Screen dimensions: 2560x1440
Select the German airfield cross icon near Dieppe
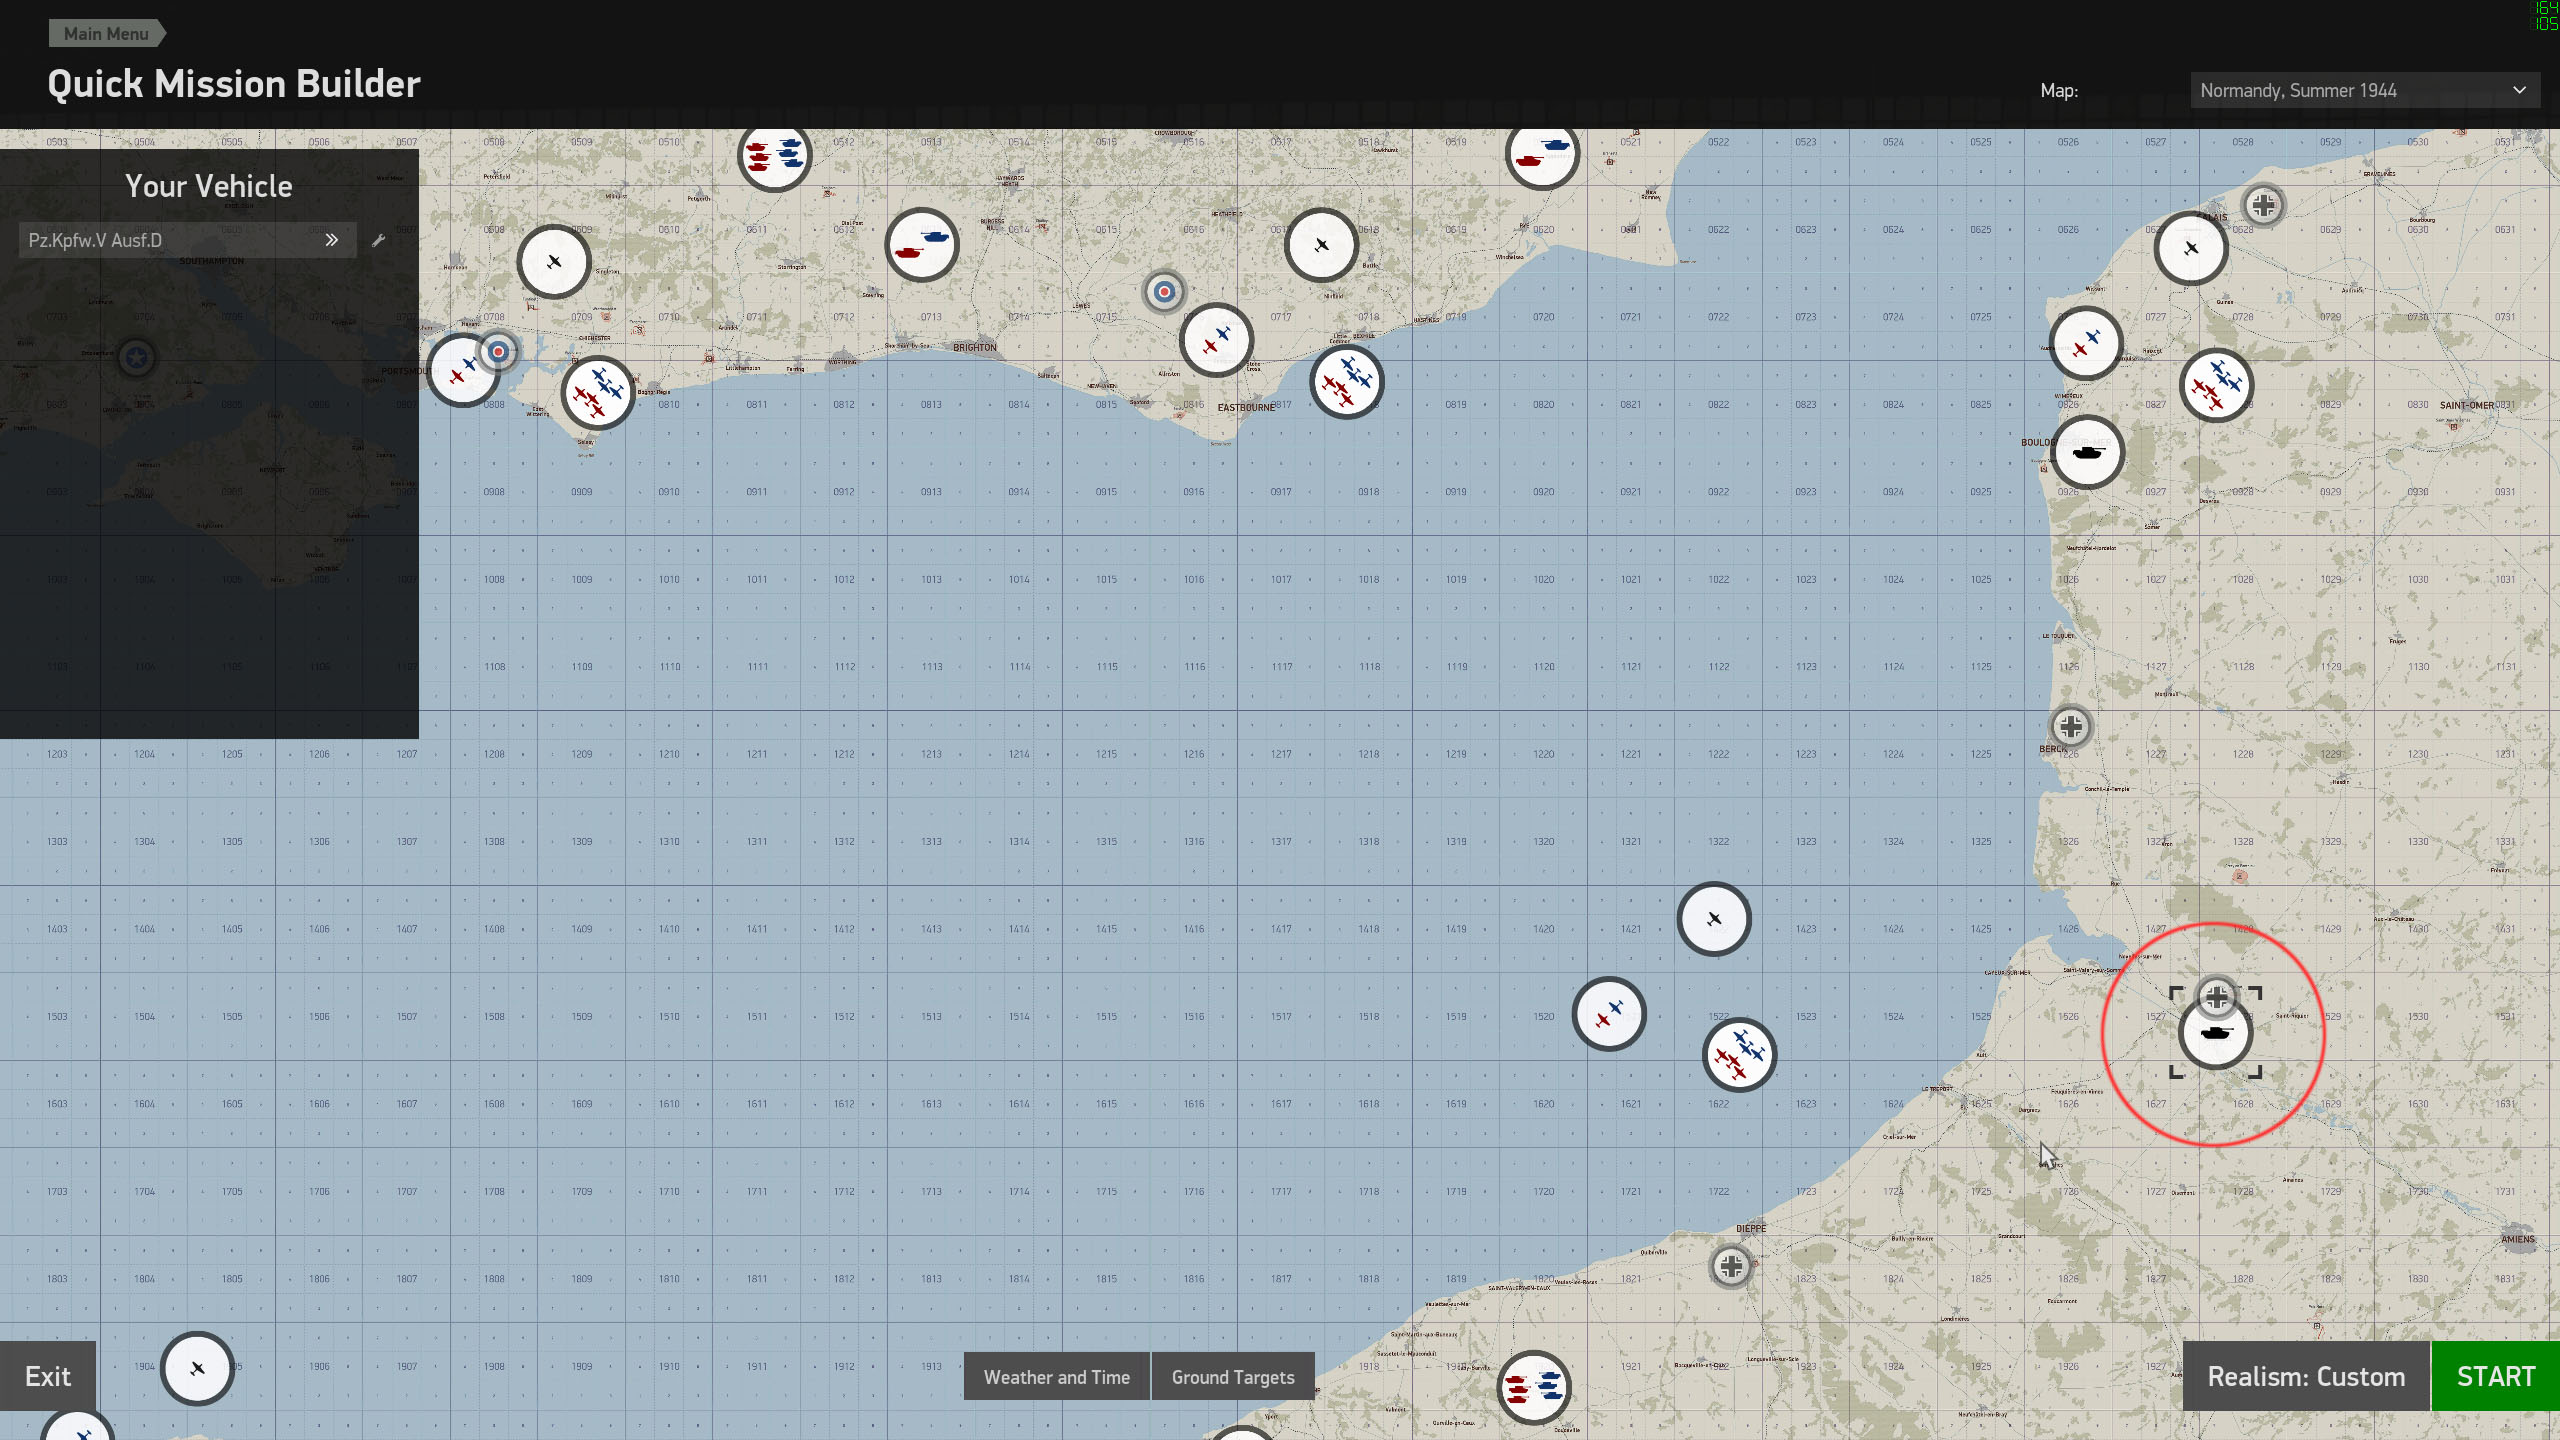(1731, 1266)
